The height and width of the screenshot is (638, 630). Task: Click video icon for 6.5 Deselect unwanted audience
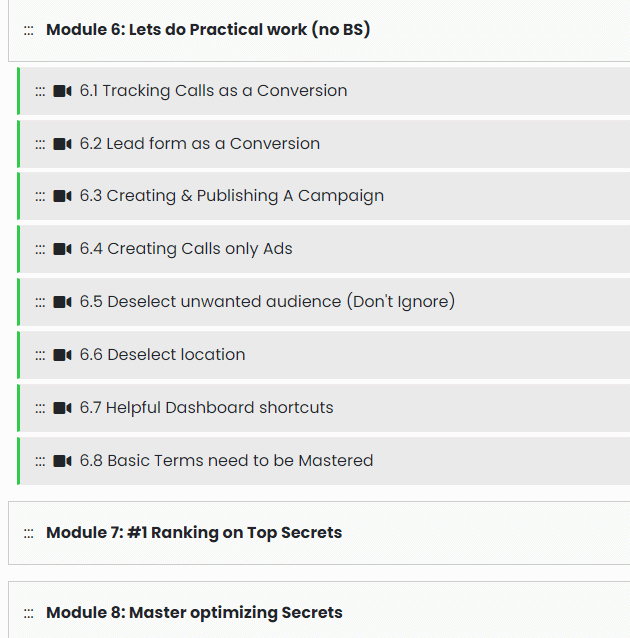coord(62,302)
